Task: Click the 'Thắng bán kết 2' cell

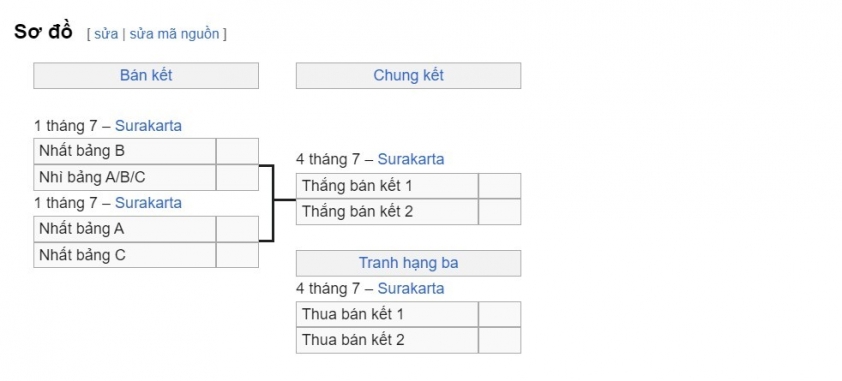Action: [x=387, y=212]
